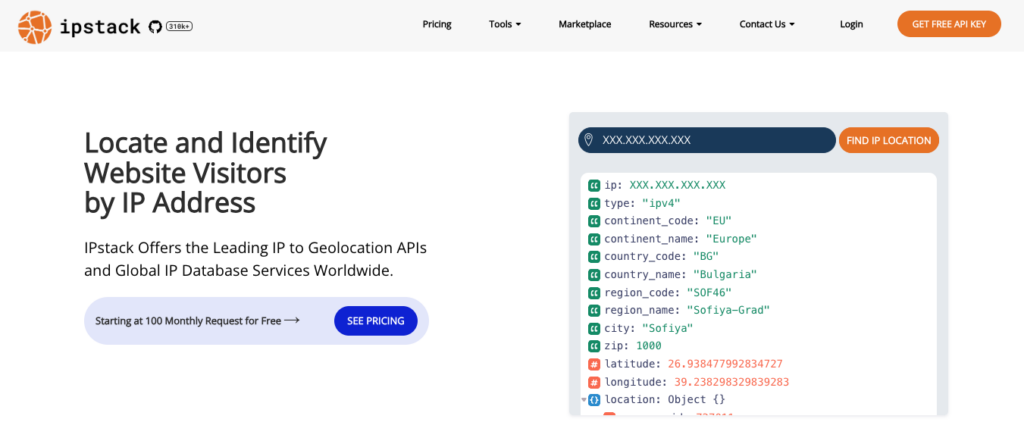The image size is (1024, 444).
Task: Expand the Tools dropdown menu
Action: [505, 24]
